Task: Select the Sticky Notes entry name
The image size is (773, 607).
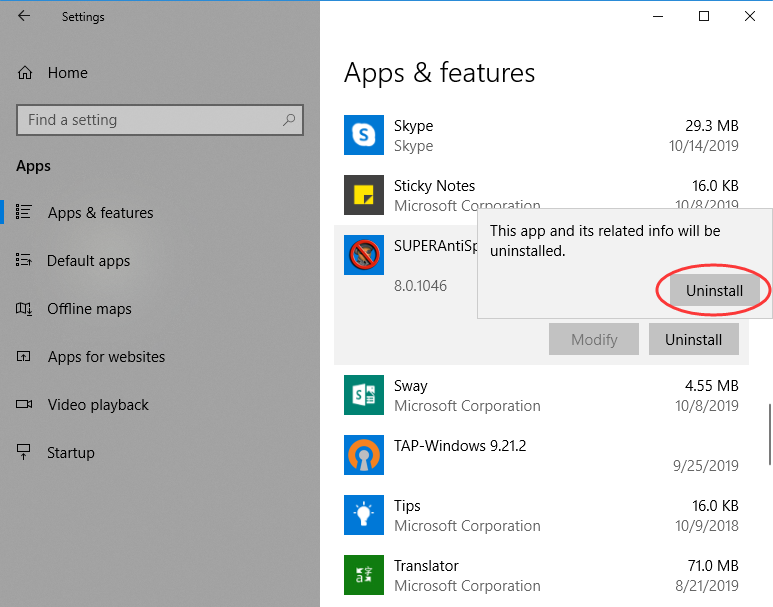Action: tap(434, 186)
